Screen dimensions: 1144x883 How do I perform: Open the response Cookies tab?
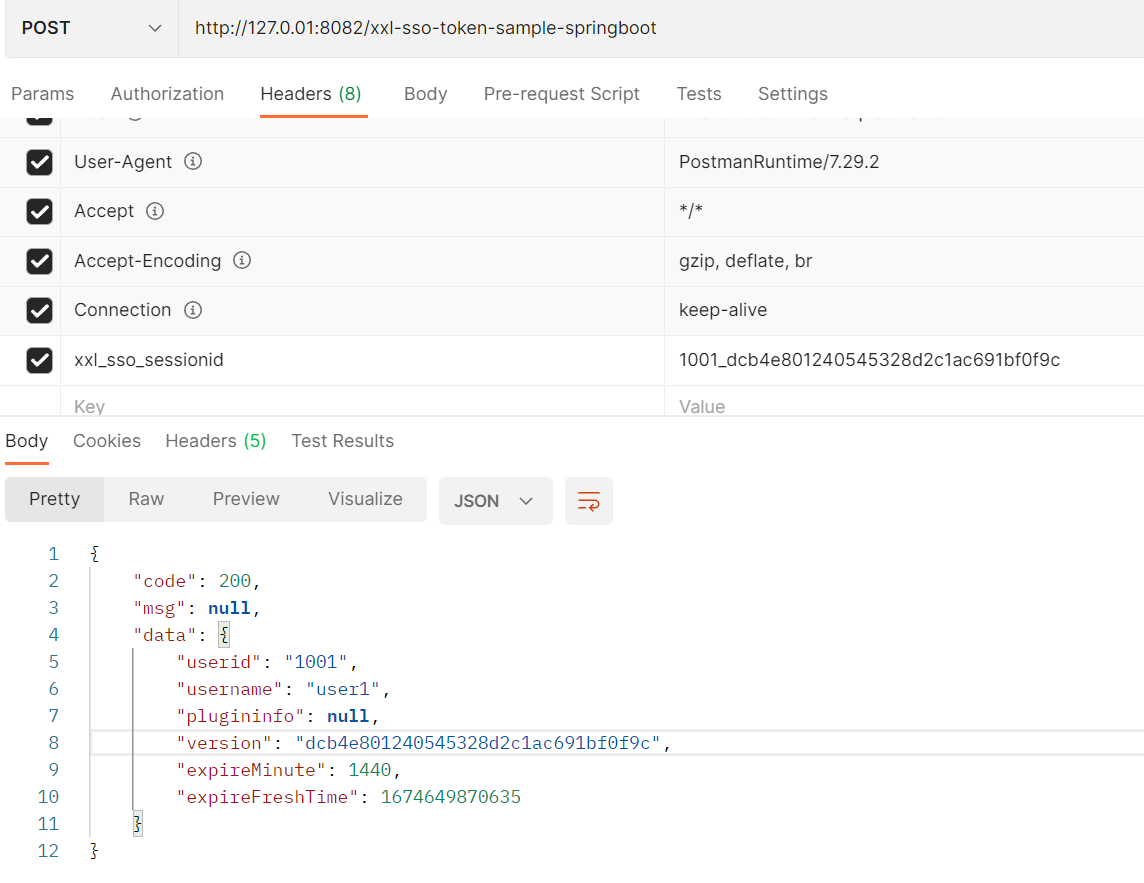point(107,441)
